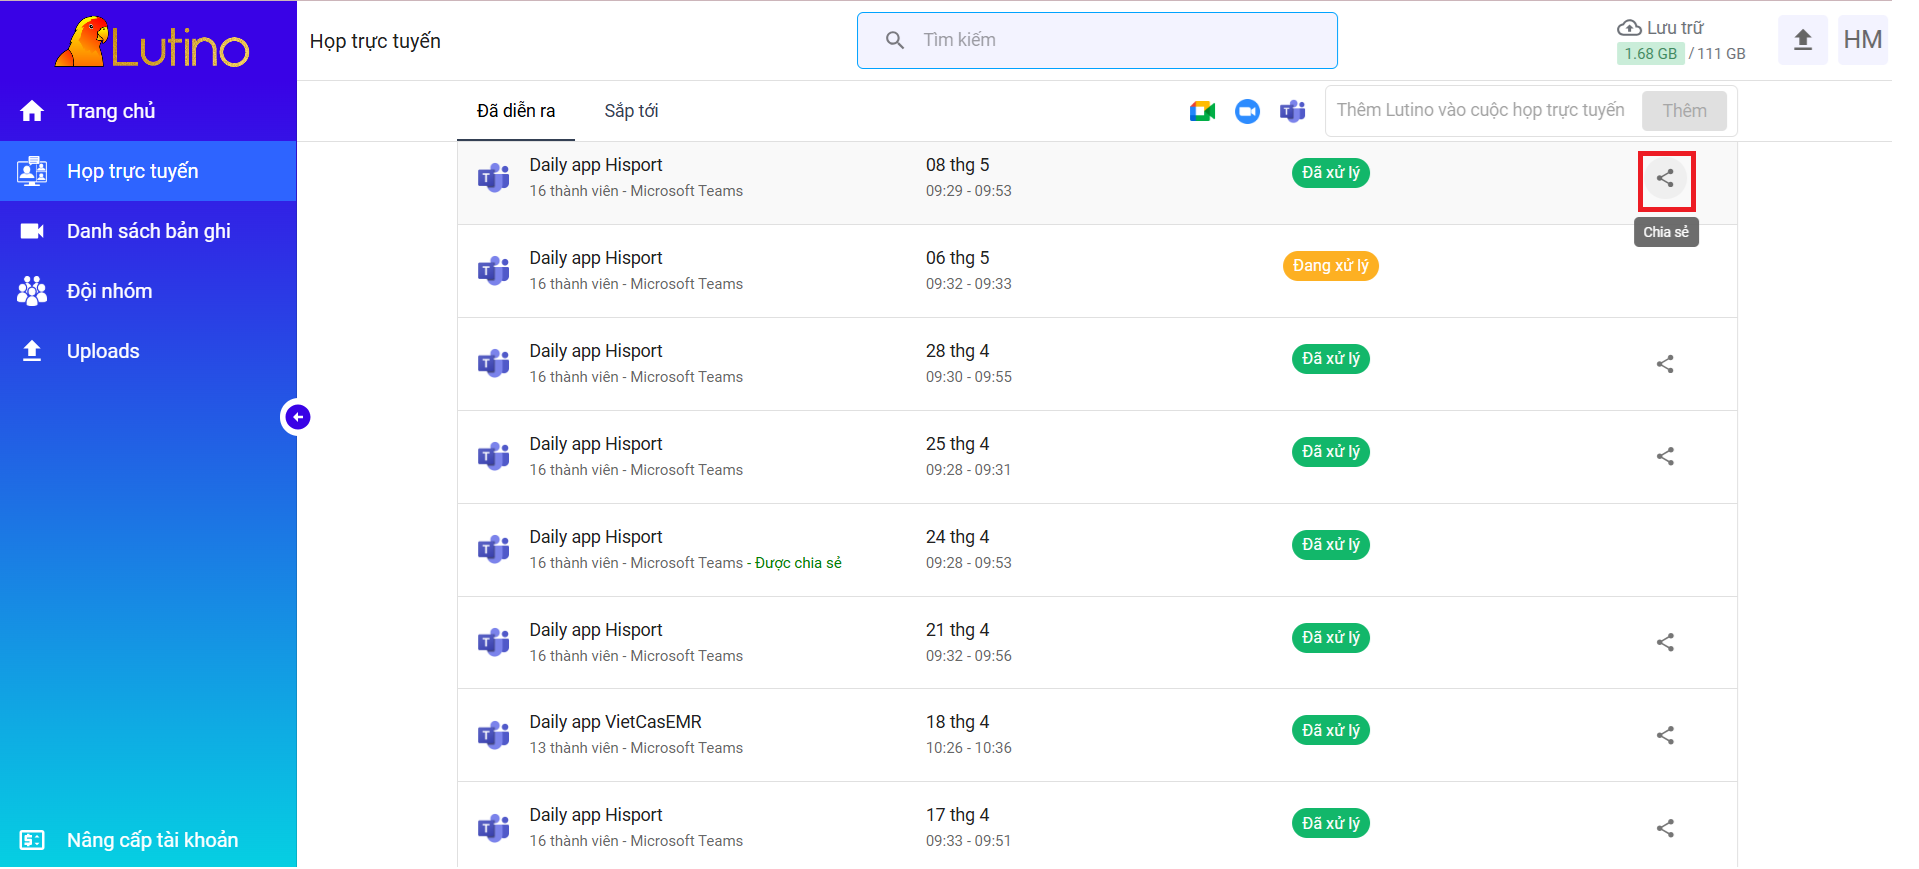1919x869 pixels.
Task: Go to Đội nhóm section
Action: [148, 291]
